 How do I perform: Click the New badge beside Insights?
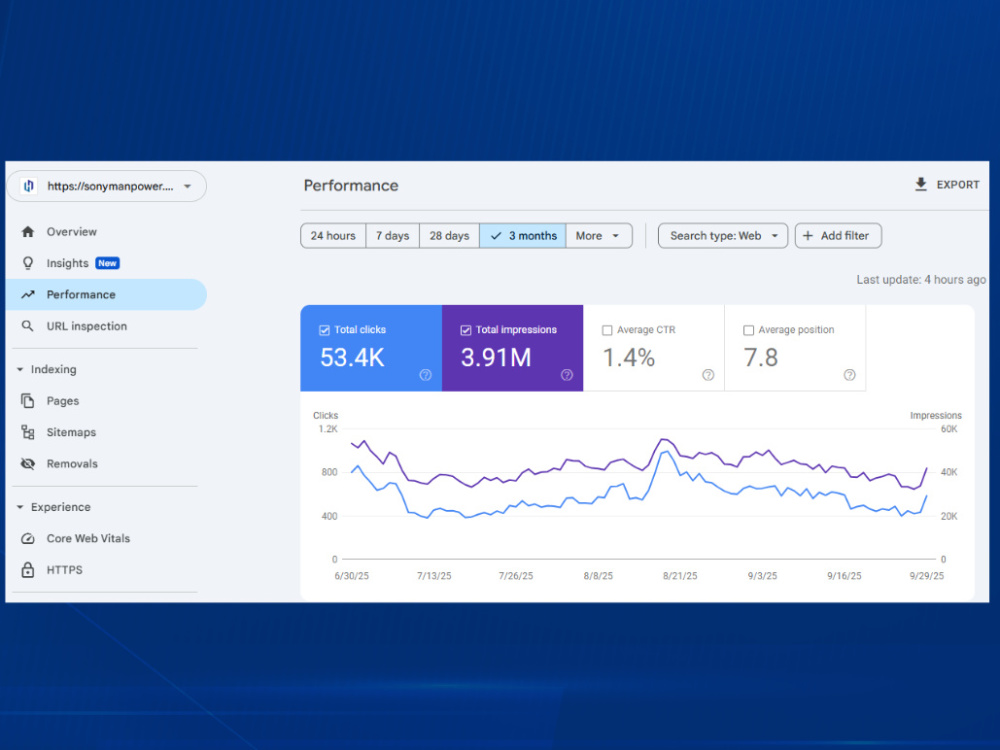[107, 263]
